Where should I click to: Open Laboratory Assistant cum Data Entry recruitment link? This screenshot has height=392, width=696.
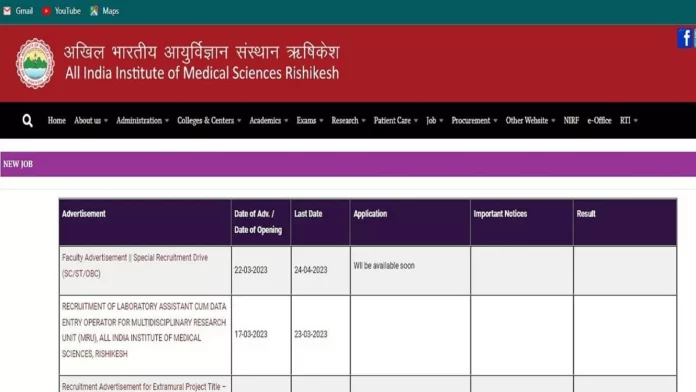(144, 330)
